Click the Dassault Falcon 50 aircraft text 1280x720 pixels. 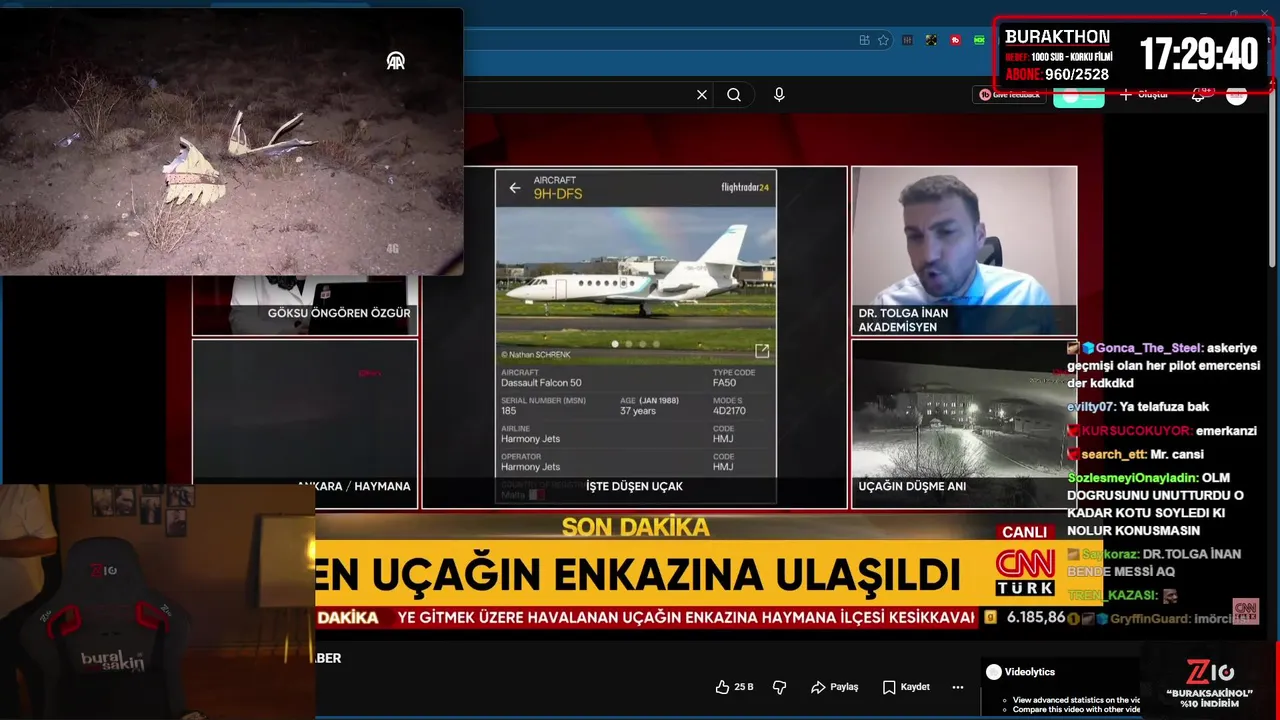coord(541,383)
